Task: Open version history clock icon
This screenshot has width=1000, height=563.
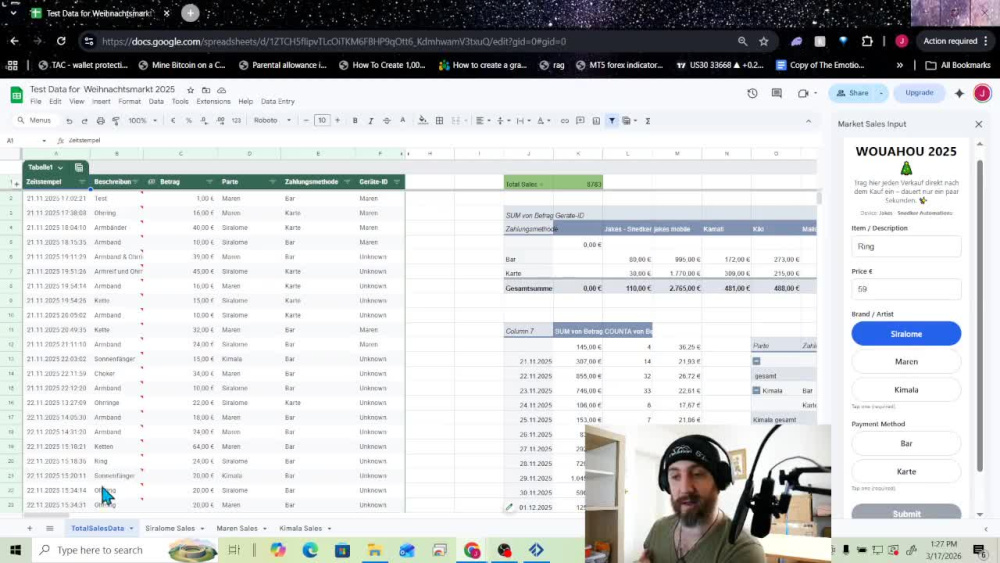Action: pyautogui.click(x=753, y=93)
